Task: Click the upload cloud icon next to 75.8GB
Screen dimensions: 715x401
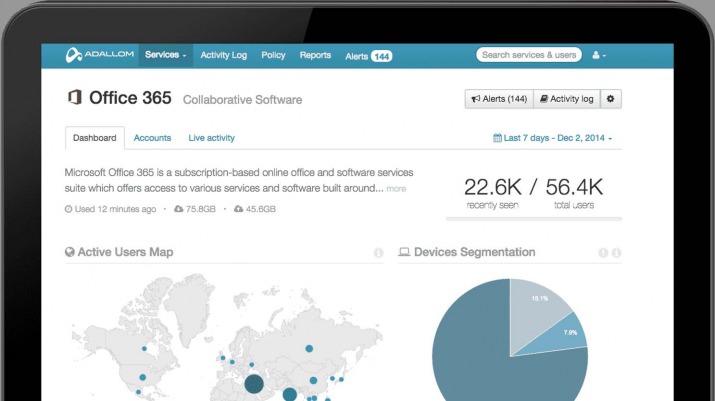Action: click(178, 209)
